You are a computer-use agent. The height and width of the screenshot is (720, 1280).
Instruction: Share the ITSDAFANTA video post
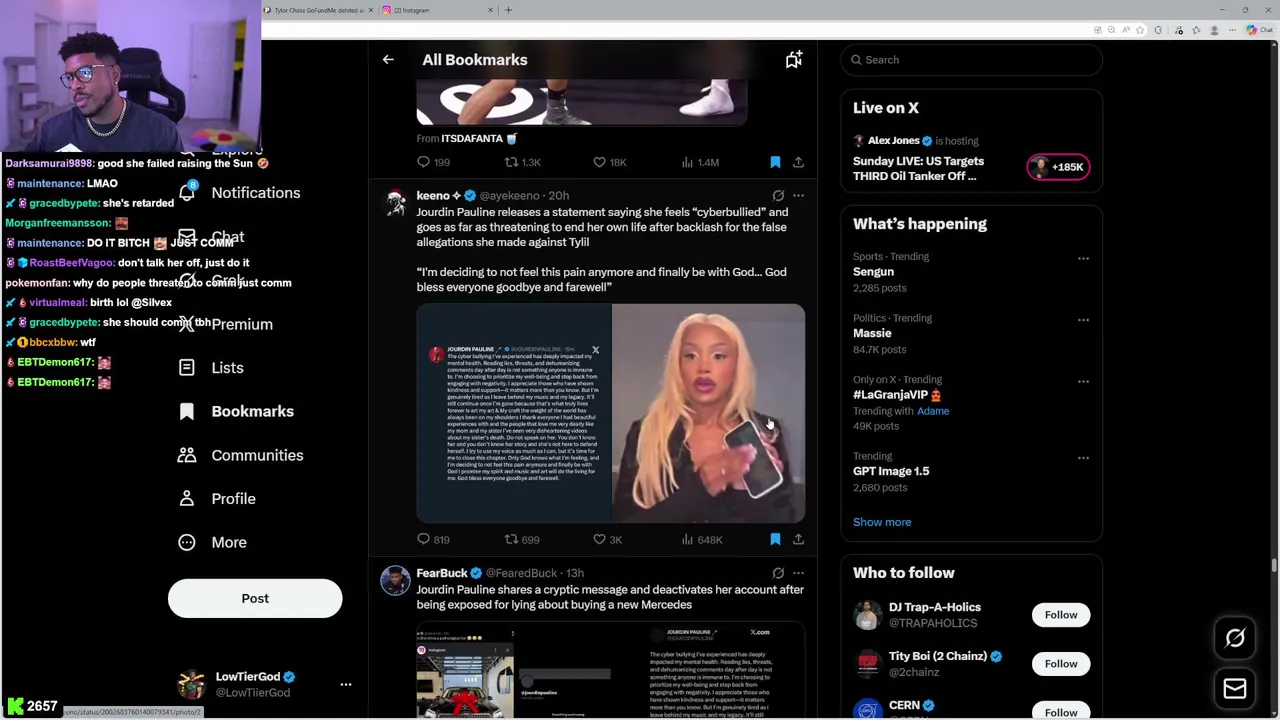(x=798, y=162)
